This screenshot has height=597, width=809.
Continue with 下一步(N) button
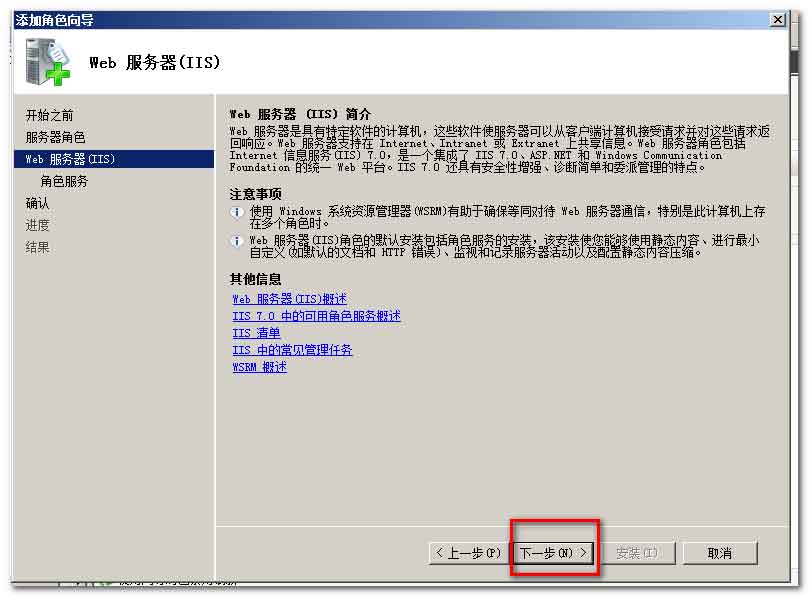tap(554, 553)
